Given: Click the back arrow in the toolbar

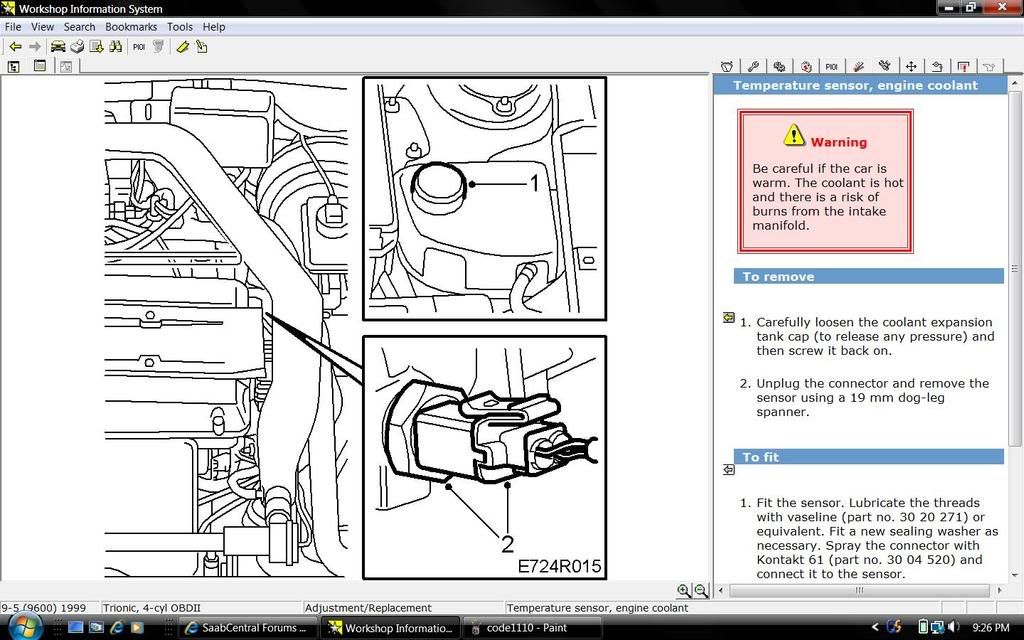Looking at the screenshot, I should [15, 46].
